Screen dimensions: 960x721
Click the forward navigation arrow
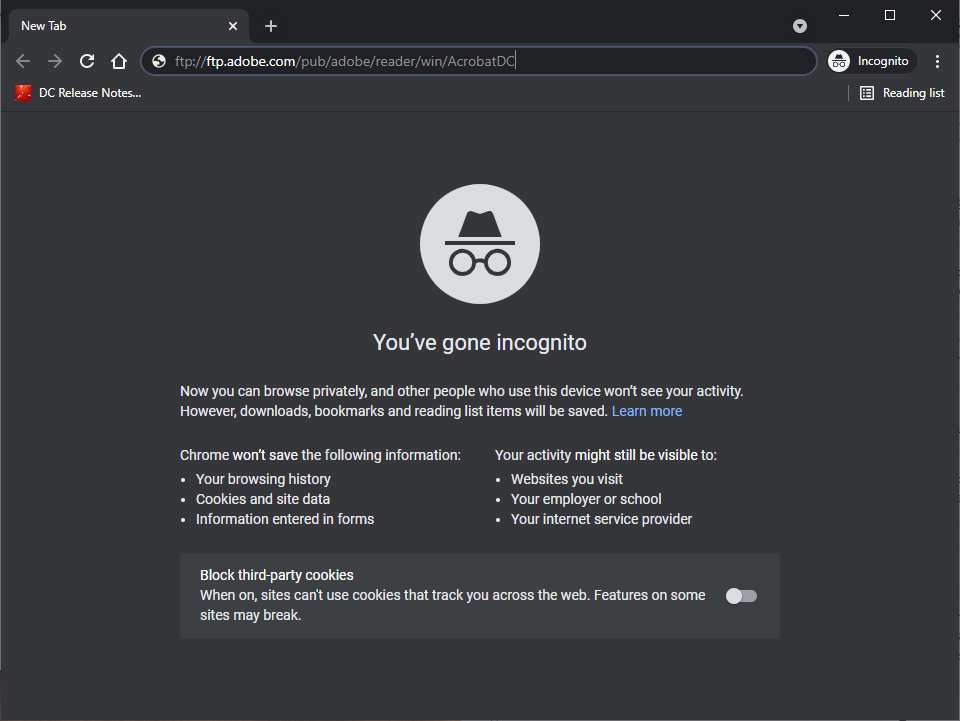(x=55, y=61)
